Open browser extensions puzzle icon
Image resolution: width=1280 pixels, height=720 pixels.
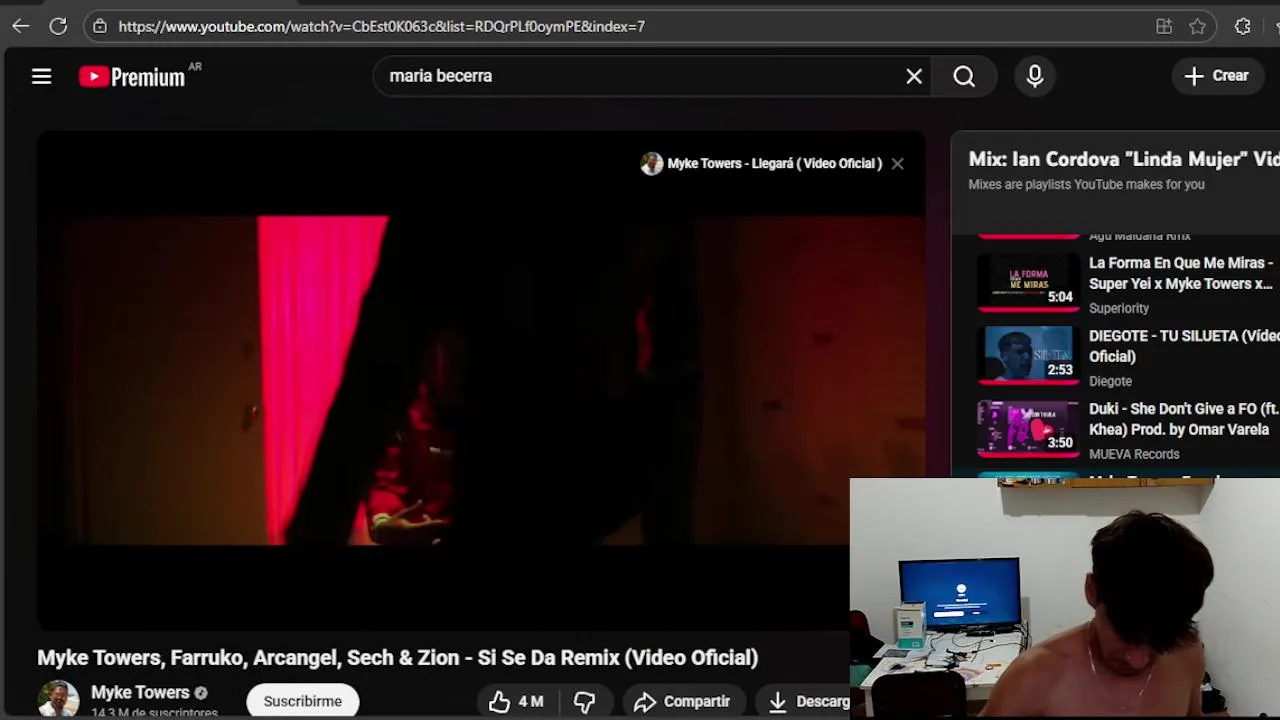1243,27
